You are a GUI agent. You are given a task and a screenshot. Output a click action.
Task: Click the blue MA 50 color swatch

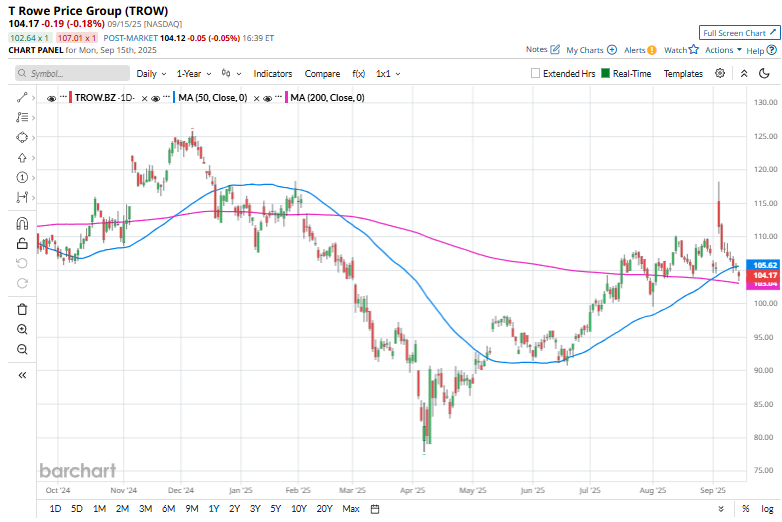coord(174,97)
